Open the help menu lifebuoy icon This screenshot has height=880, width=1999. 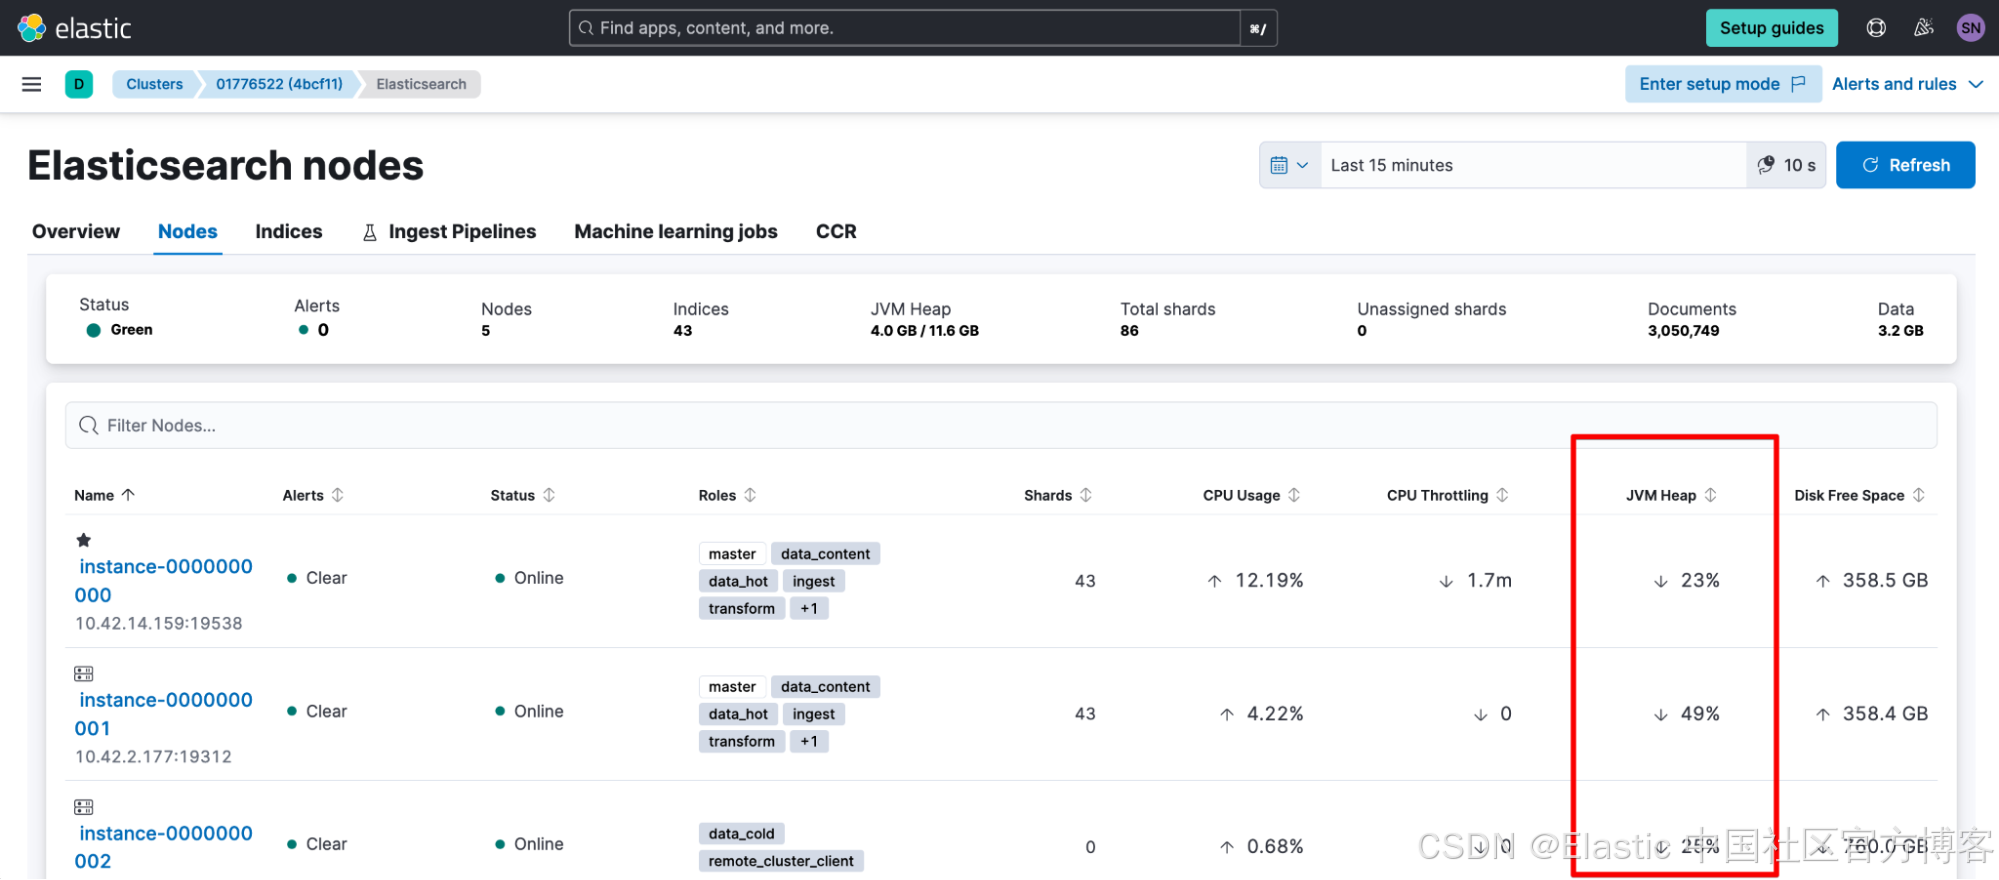1876,28
